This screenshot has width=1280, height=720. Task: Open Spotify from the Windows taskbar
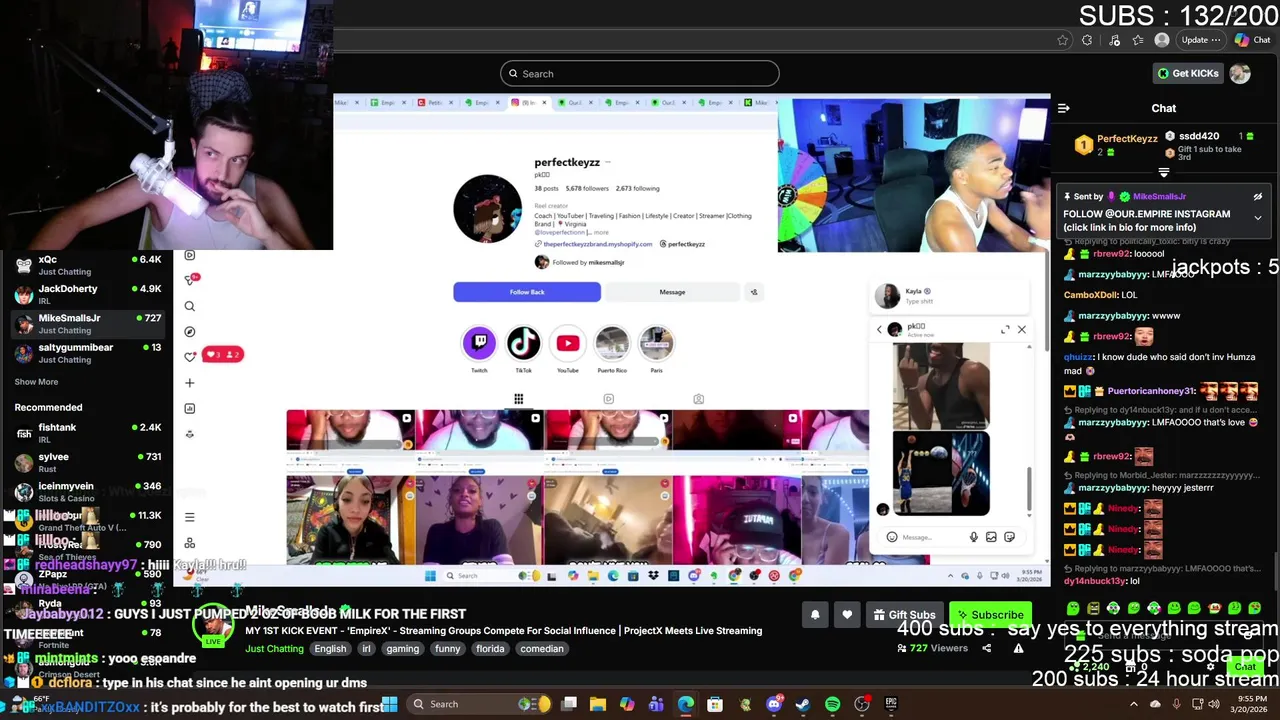point(832,704)
